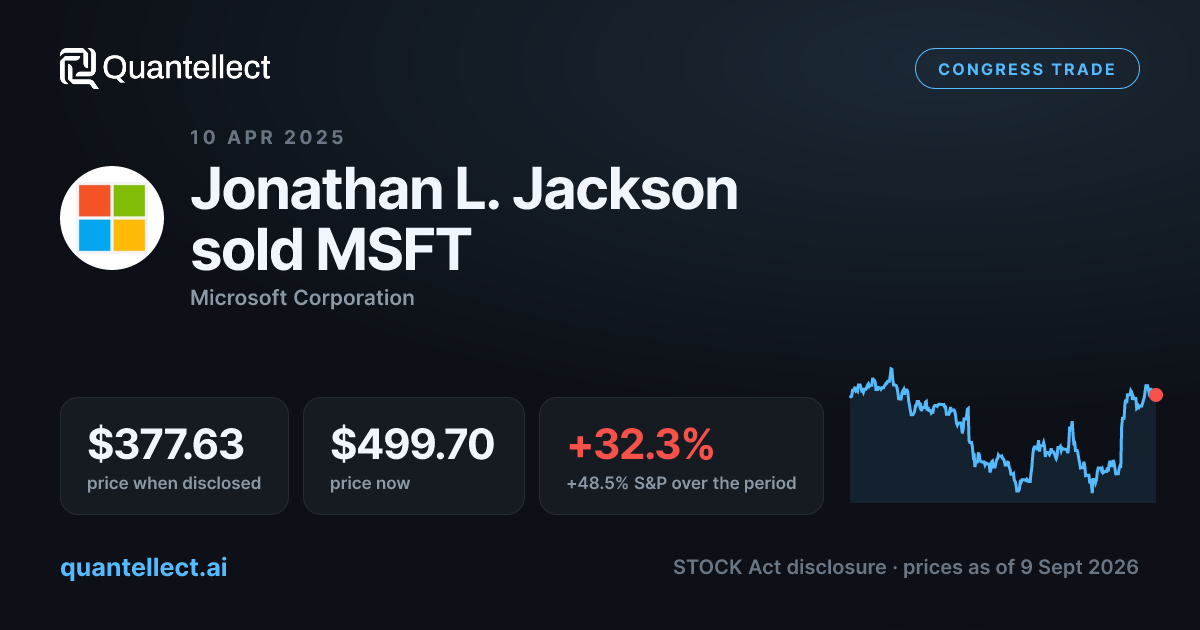Select the $377.63 price when disclosed card
Image resolution: width=1200 pixels, height=630 pixels.
coord(174,456)
